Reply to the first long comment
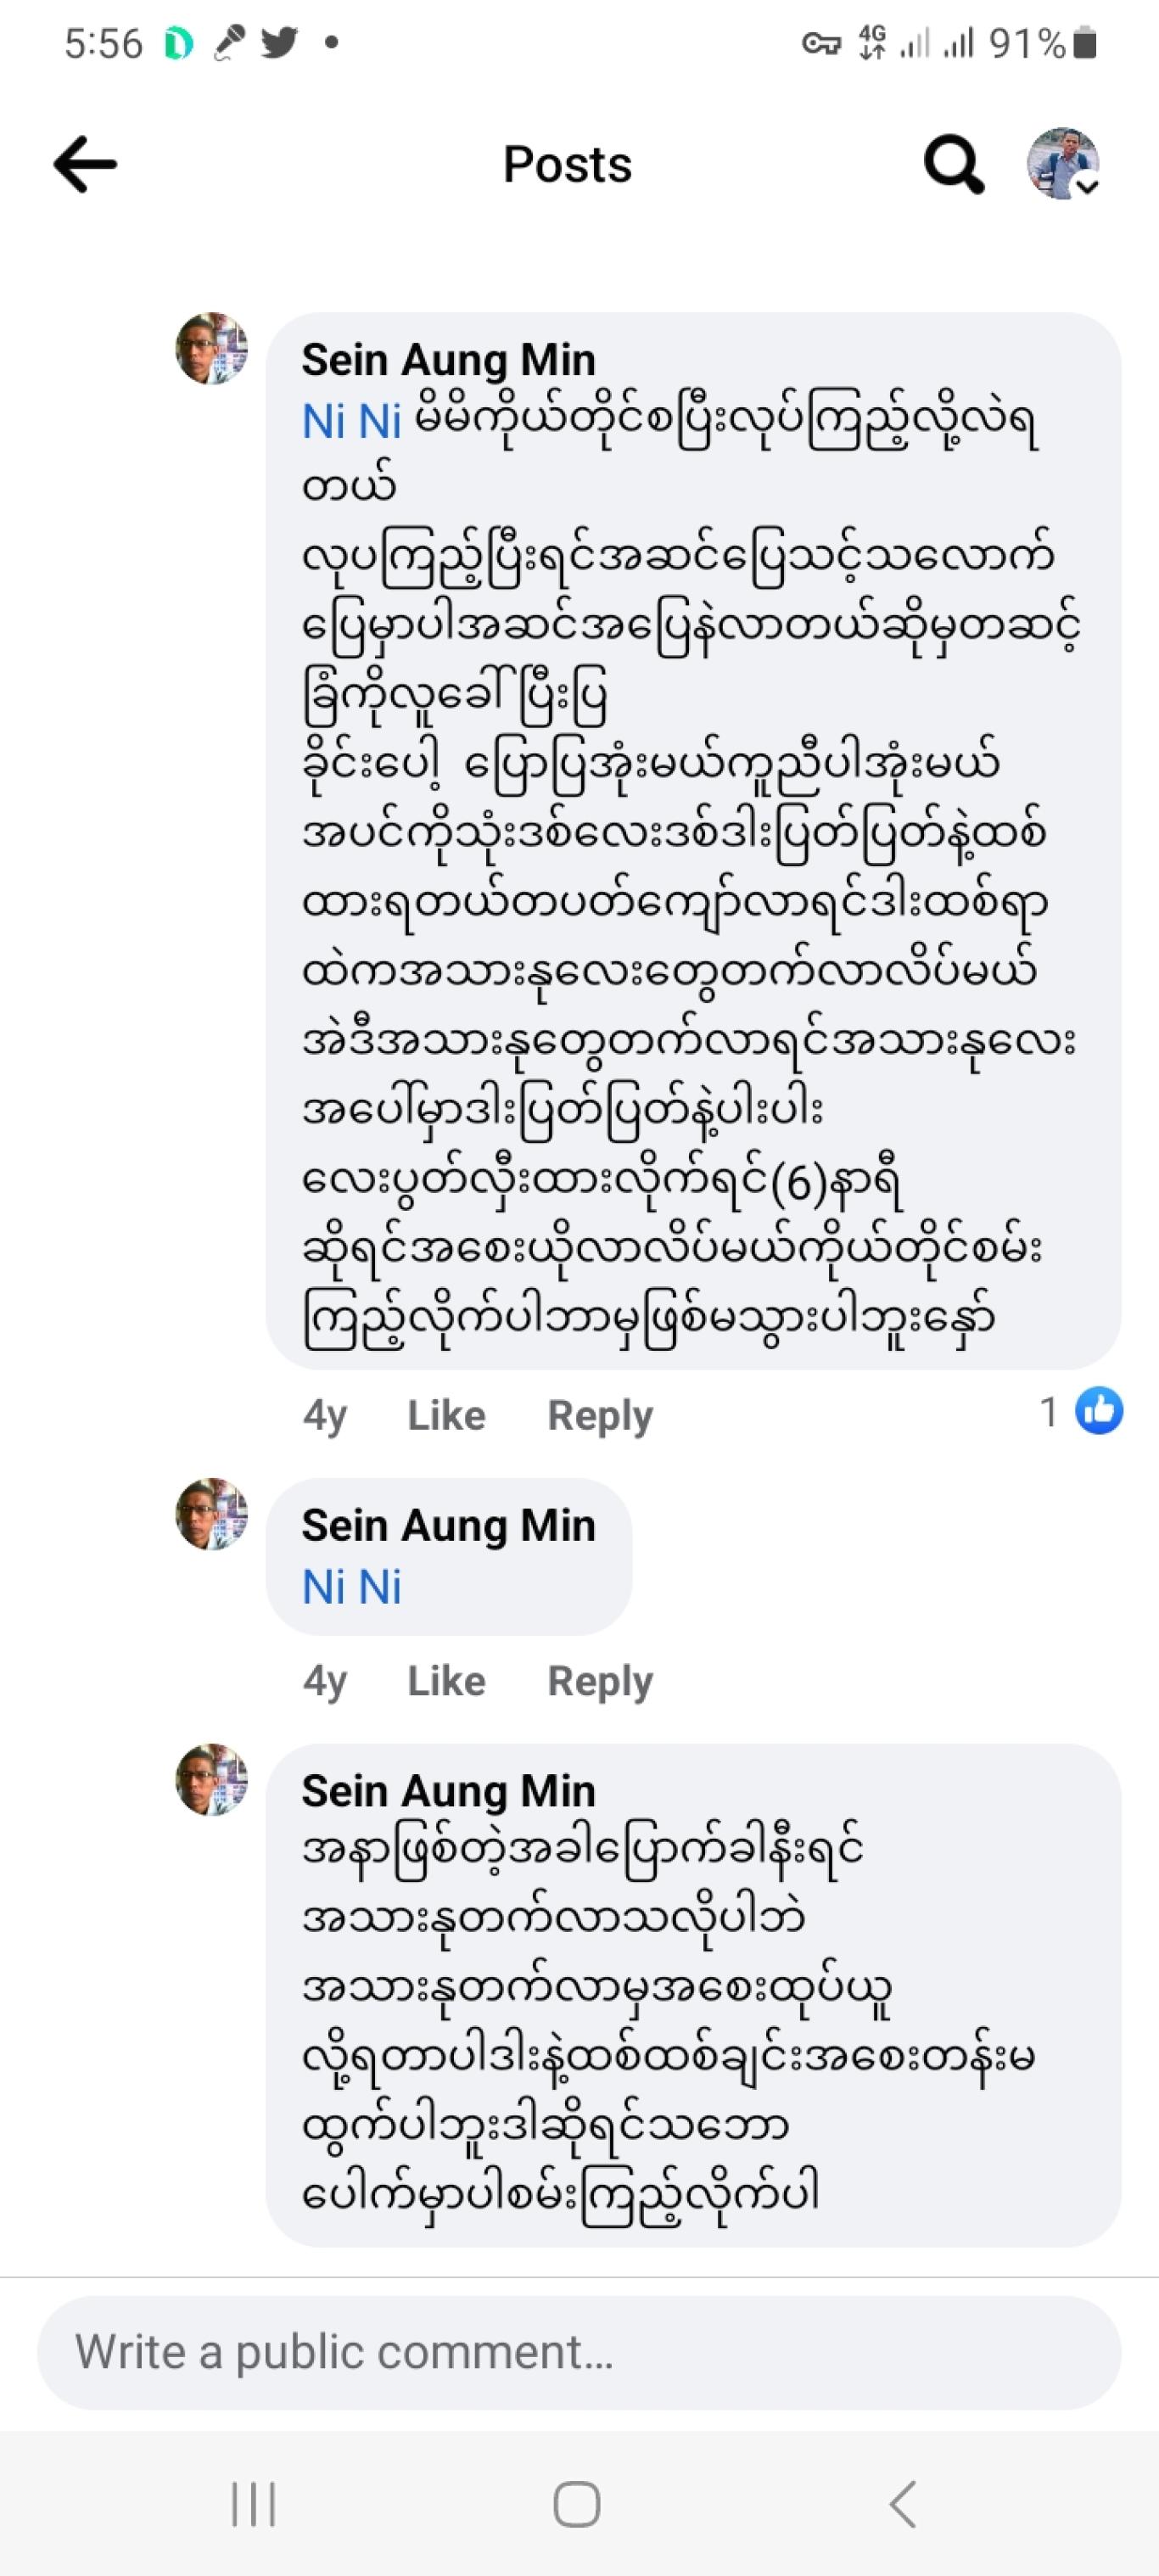This screenshot has width=1159, height=2576. click(x=600, y=1416)
